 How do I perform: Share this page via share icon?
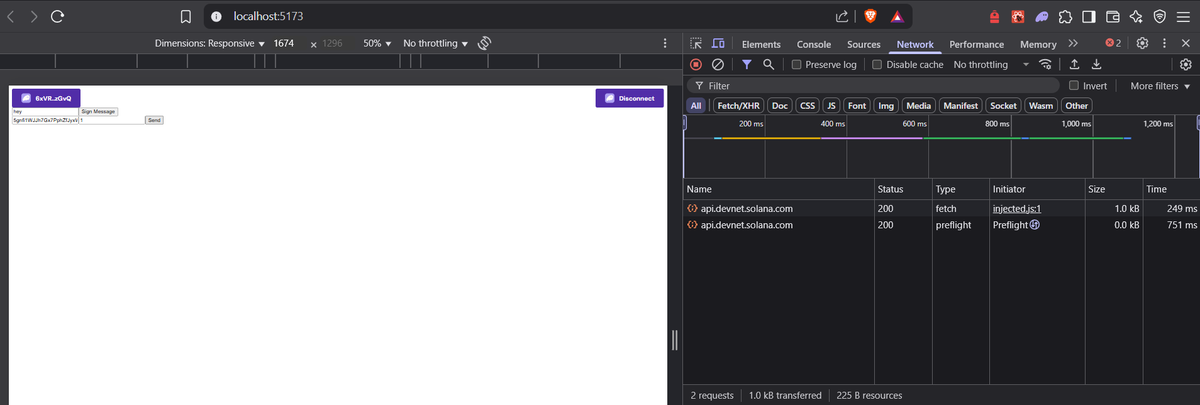click(x=842, y=16)
